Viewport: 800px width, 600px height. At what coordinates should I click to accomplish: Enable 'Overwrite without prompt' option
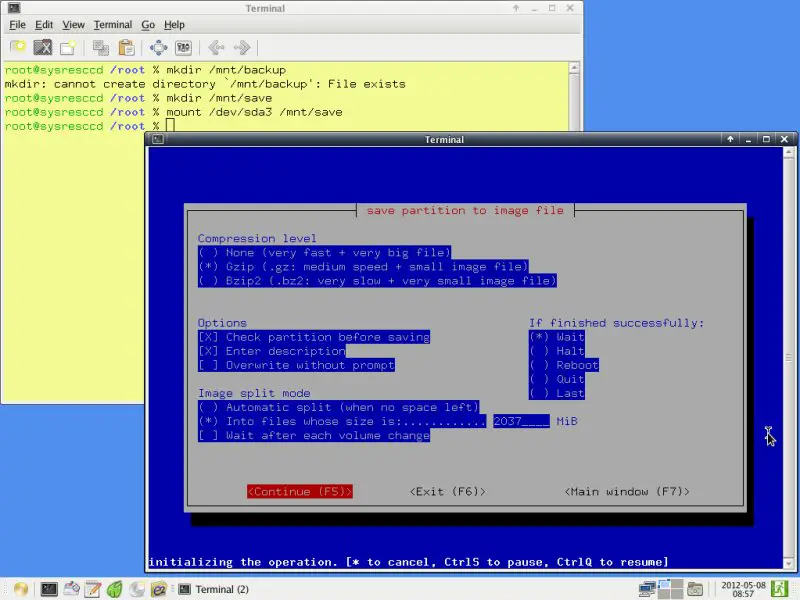207,365
